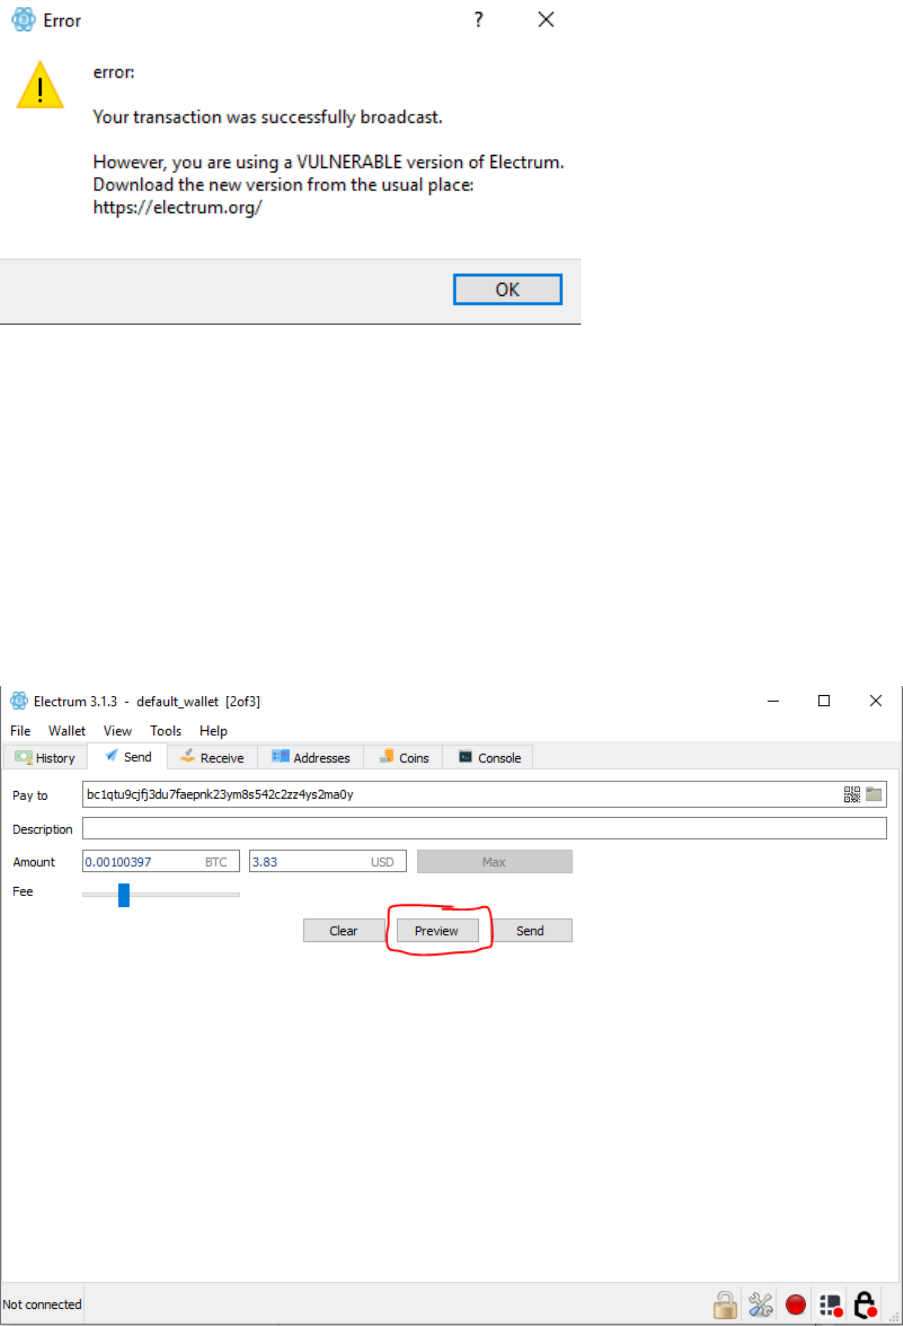Click the red network status icon
This screenshot has height=1326, width=903.
796,1304
